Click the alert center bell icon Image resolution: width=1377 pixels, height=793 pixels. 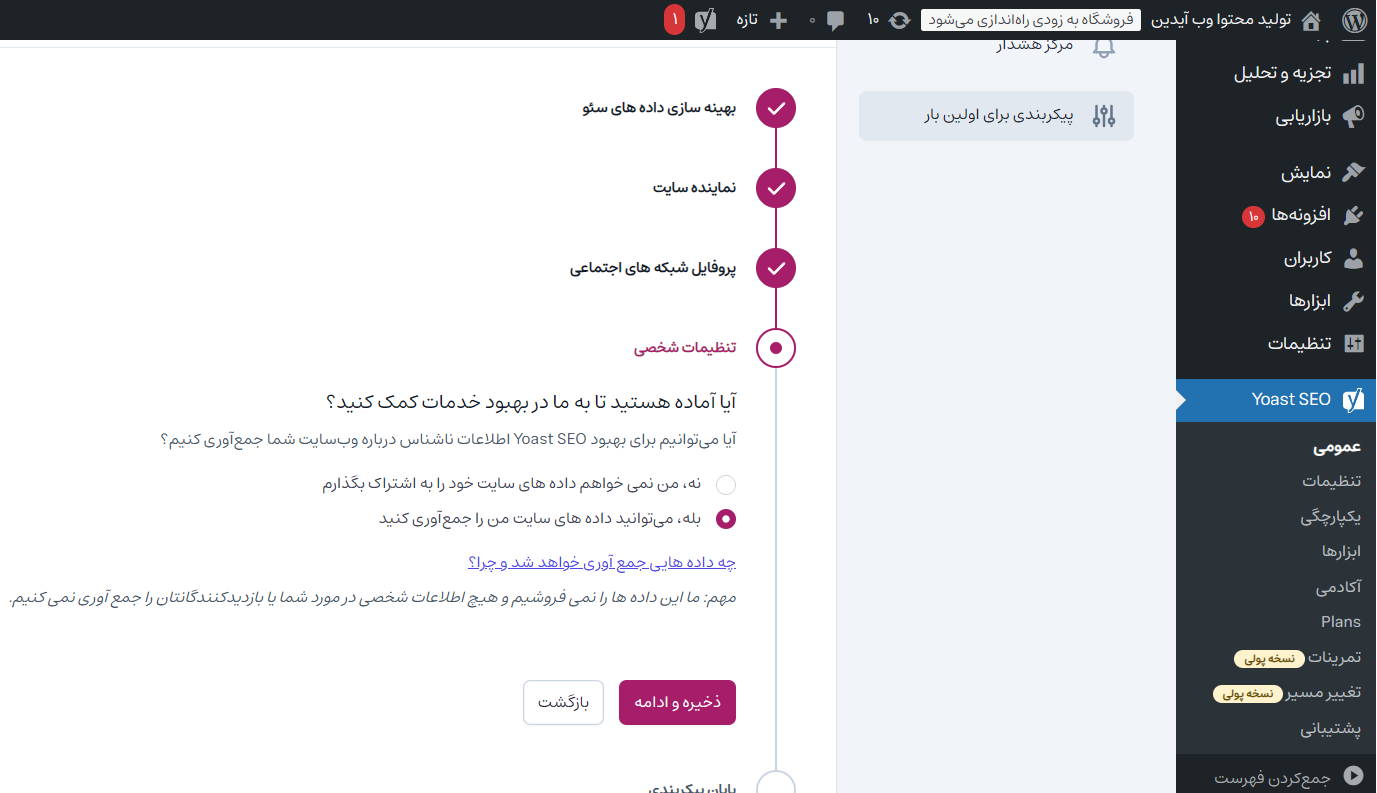(x=1104, y=46)
